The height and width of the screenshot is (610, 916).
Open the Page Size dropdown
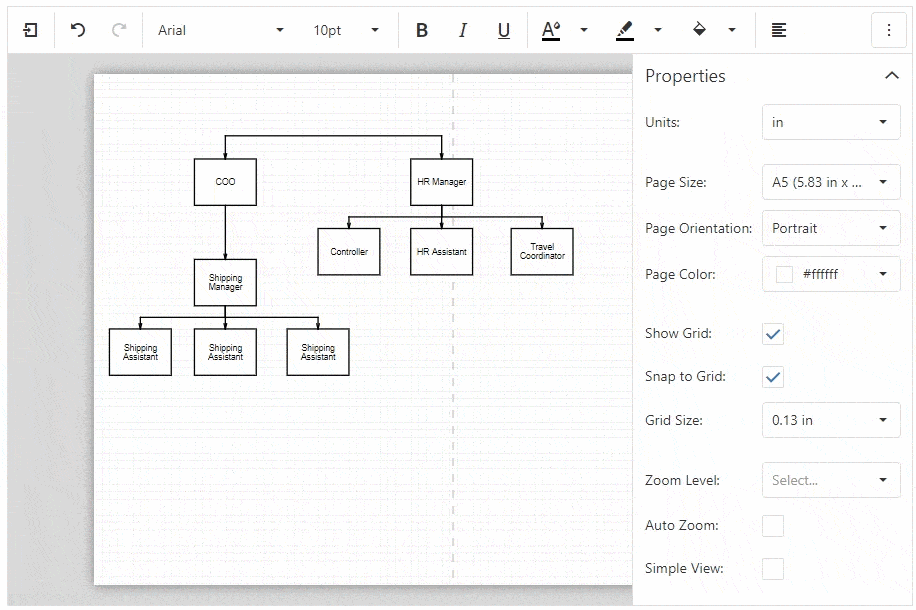tap(830, 182)
